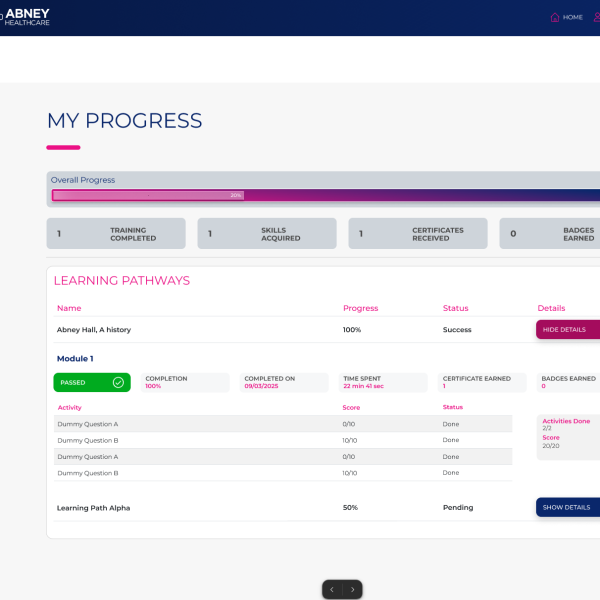Click the previous arrow at page bottom
This screenshot has height=600, width=600.
pyautogui.click(x=332, y=590)
